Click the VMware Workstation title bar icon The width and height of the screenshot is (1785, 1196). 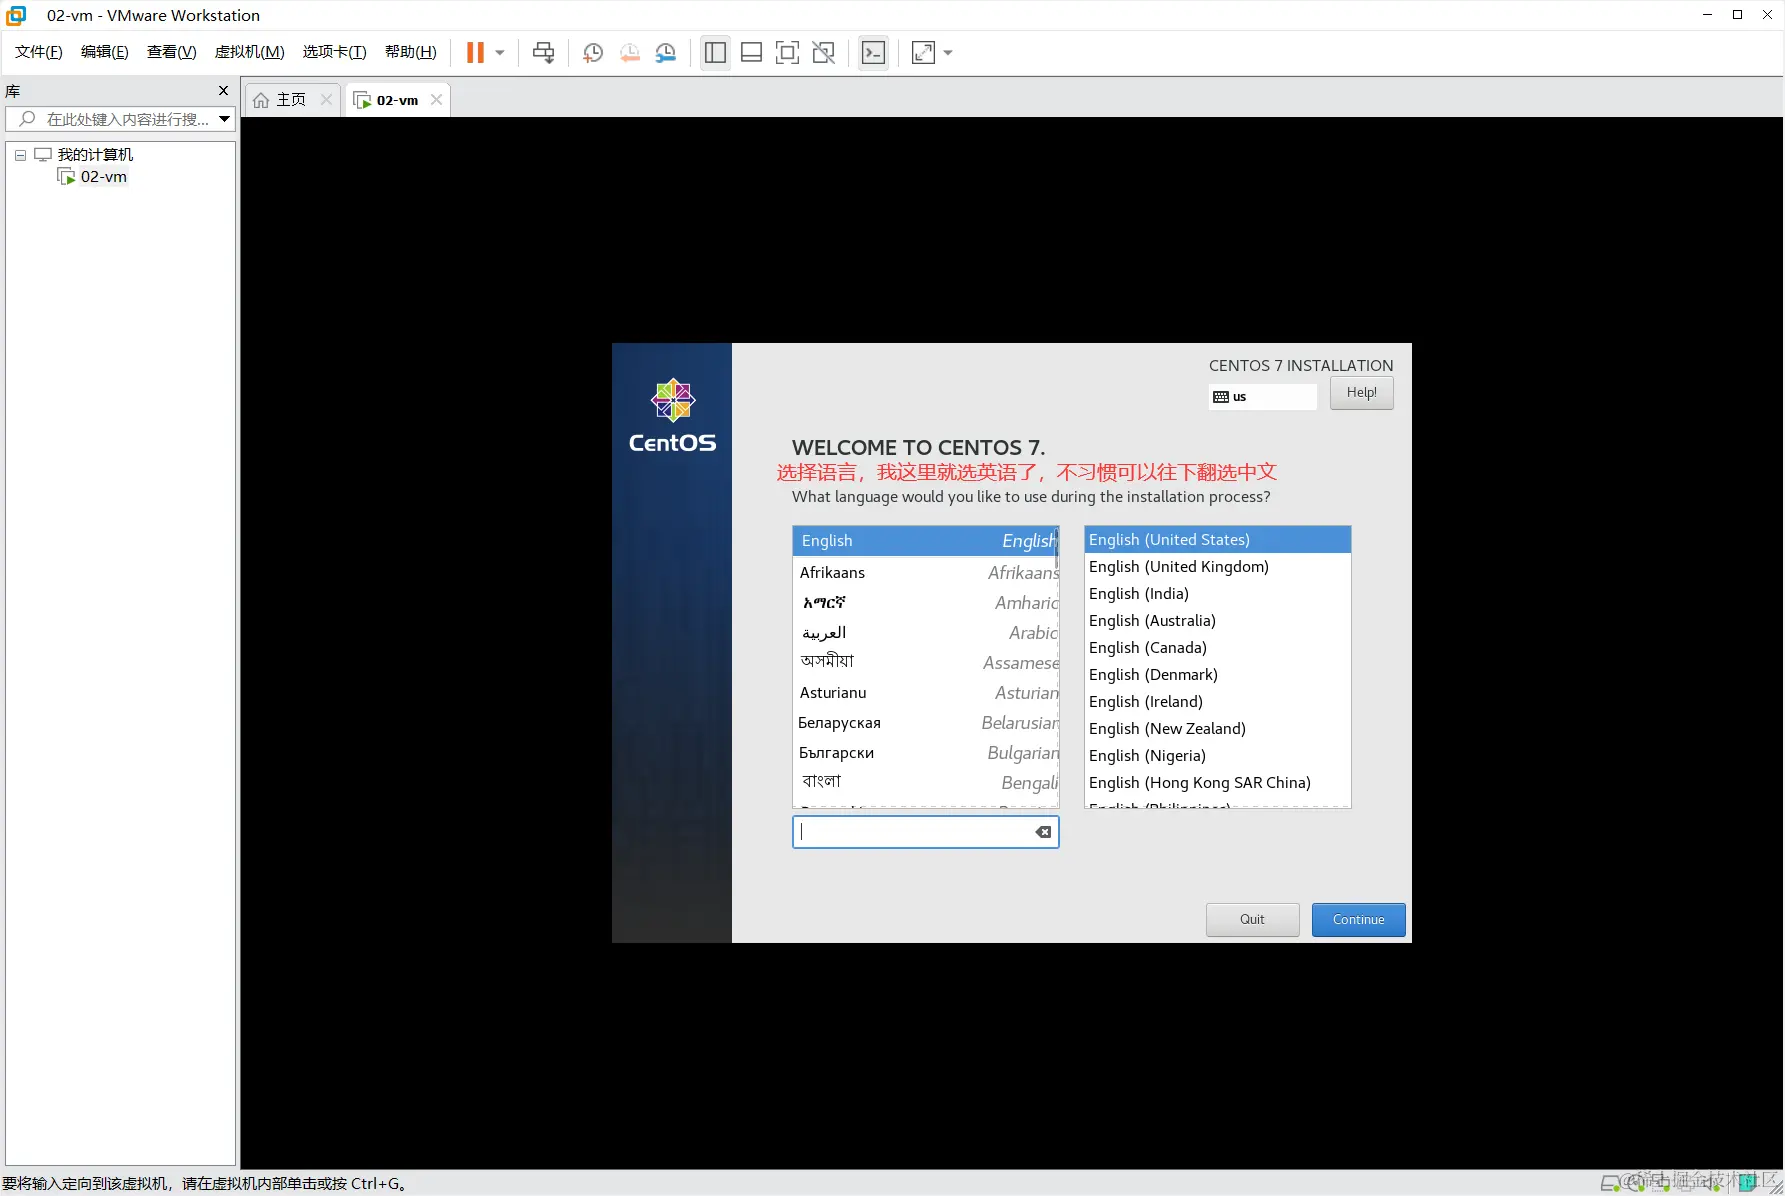pyautogui.click(x=16, y=15)
